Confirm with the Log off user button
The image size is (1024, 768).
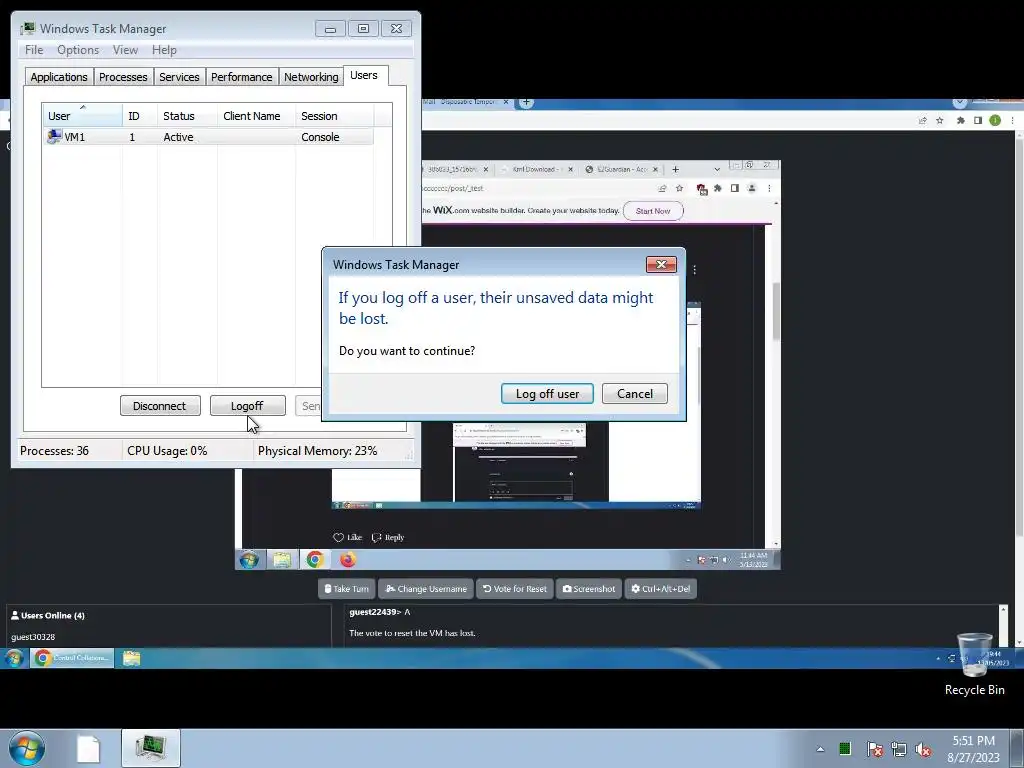click(x=547, y=394)
